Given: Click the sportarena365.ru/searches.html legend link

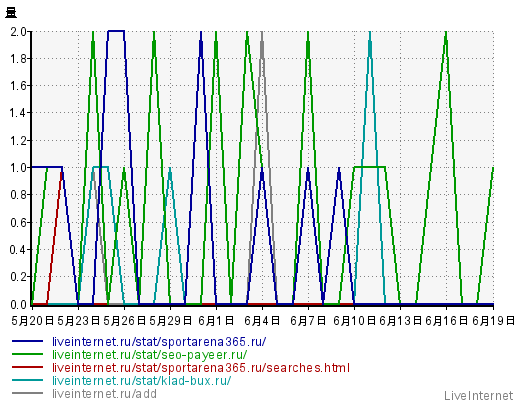Looking at the screenshot, I should 201,368.
